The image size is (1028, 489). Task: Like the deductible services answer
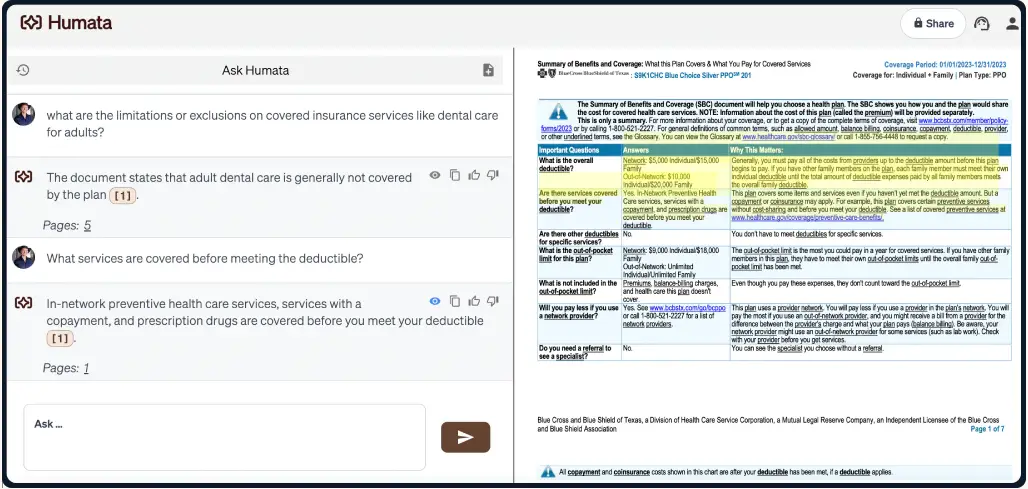[475, 301]
